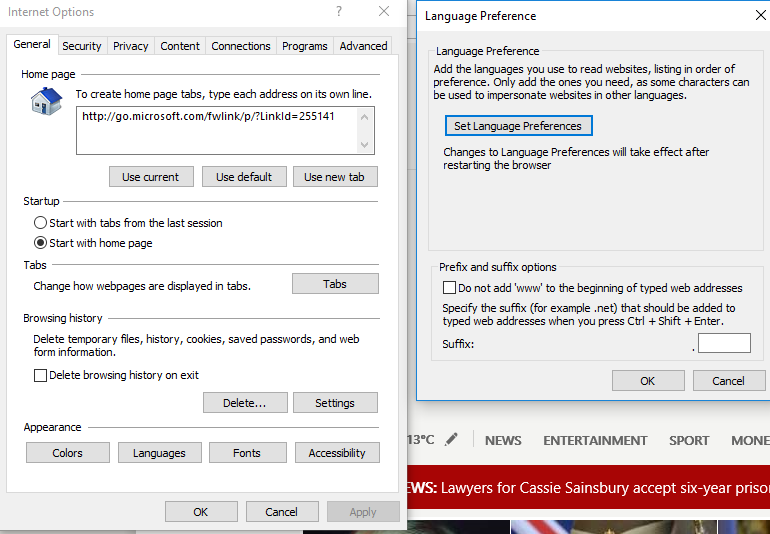Close the Internet Options dialog
This screenshot has height=534, width=770.
[x=384, y=11]
